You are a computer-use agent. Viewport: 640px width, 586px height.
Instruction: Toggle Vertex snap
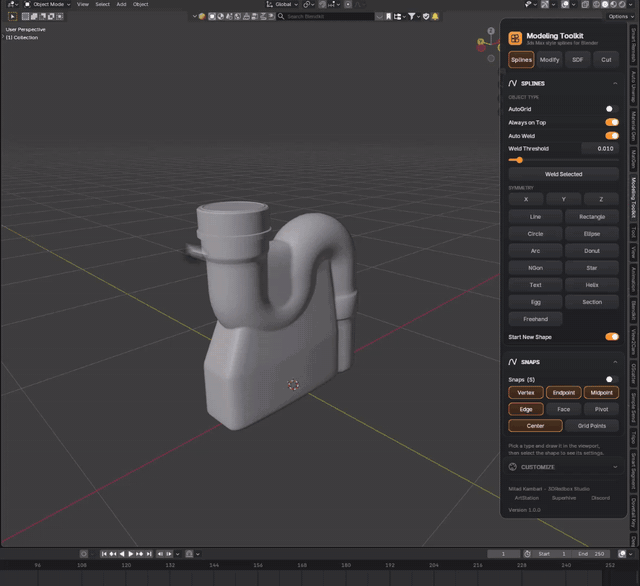pyautogui.click(x=526, y=393)
